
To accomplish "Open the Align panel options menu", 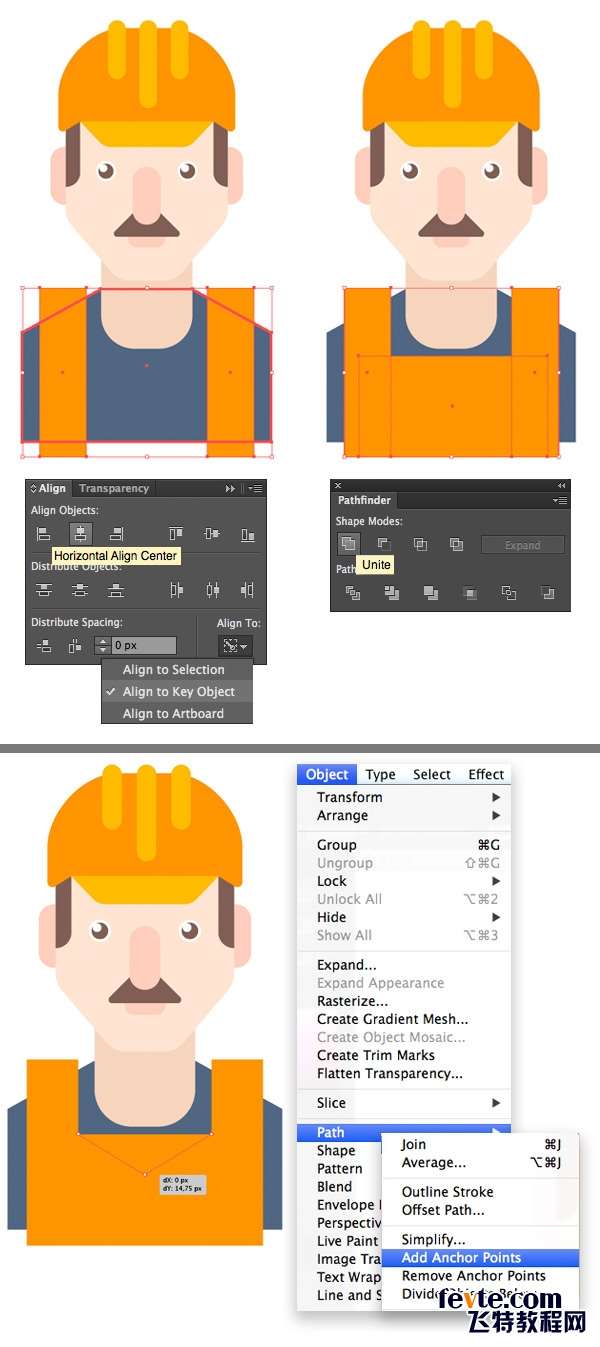I will tap(255, 489).
